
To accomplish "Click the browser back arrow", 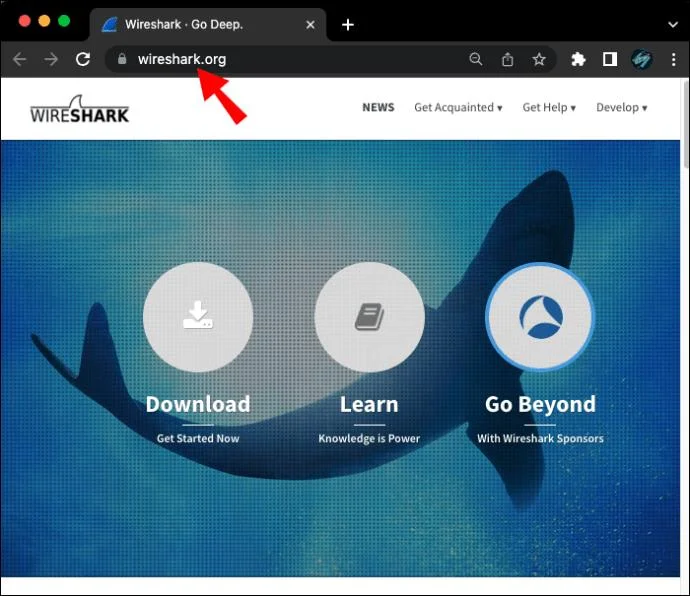I will point(20,59).
